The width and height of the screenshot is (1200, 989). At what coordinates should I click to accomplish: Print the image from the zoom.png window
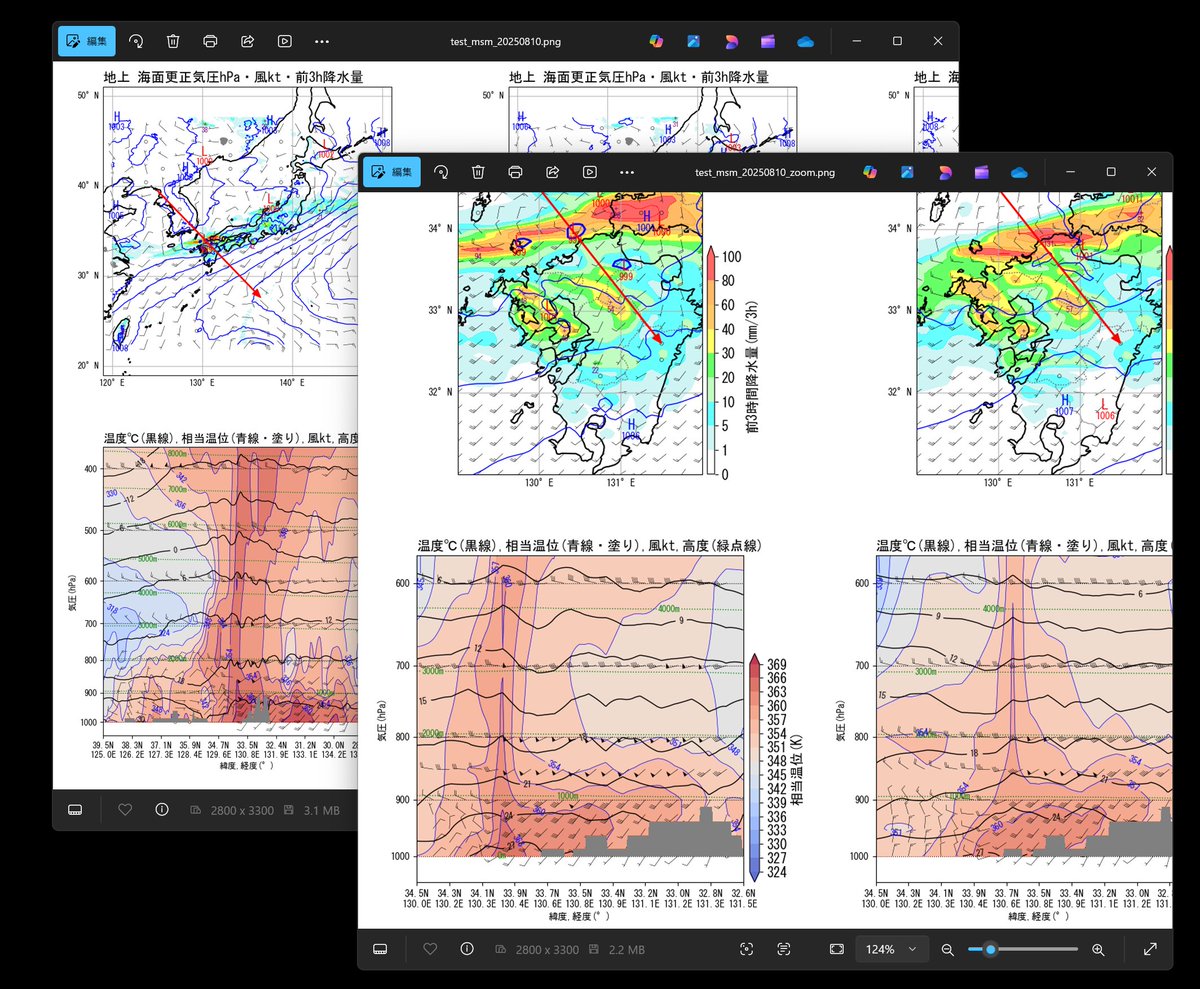(x=515, y=172)
